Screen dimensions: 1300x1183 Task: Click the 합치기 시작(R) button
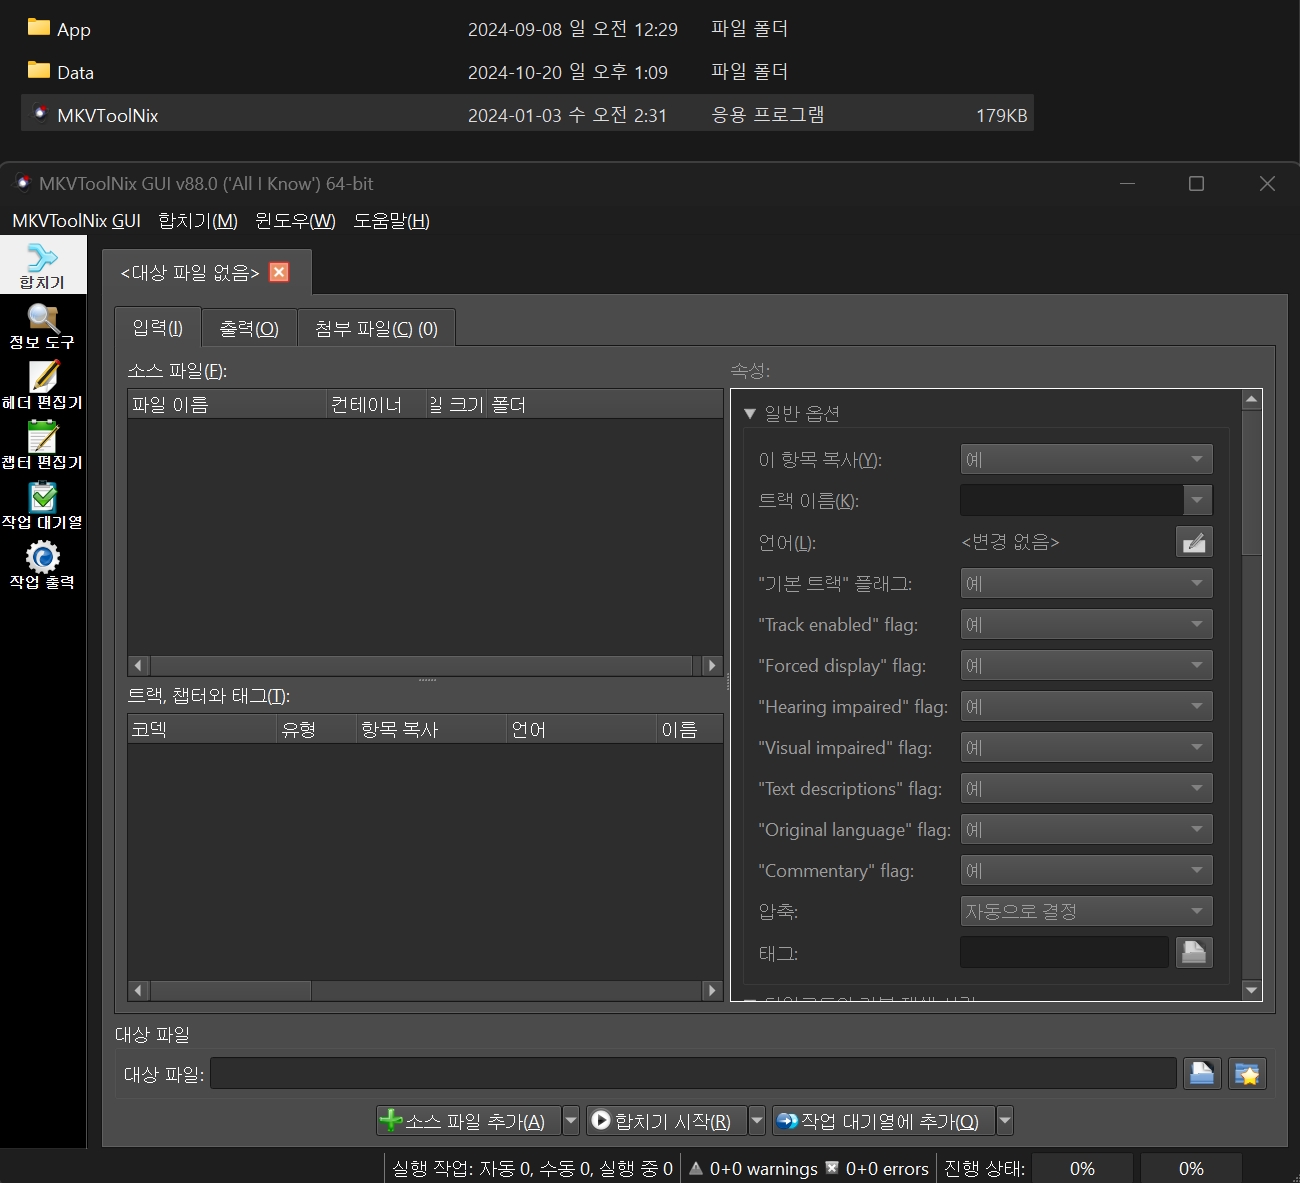[667, 1121]
